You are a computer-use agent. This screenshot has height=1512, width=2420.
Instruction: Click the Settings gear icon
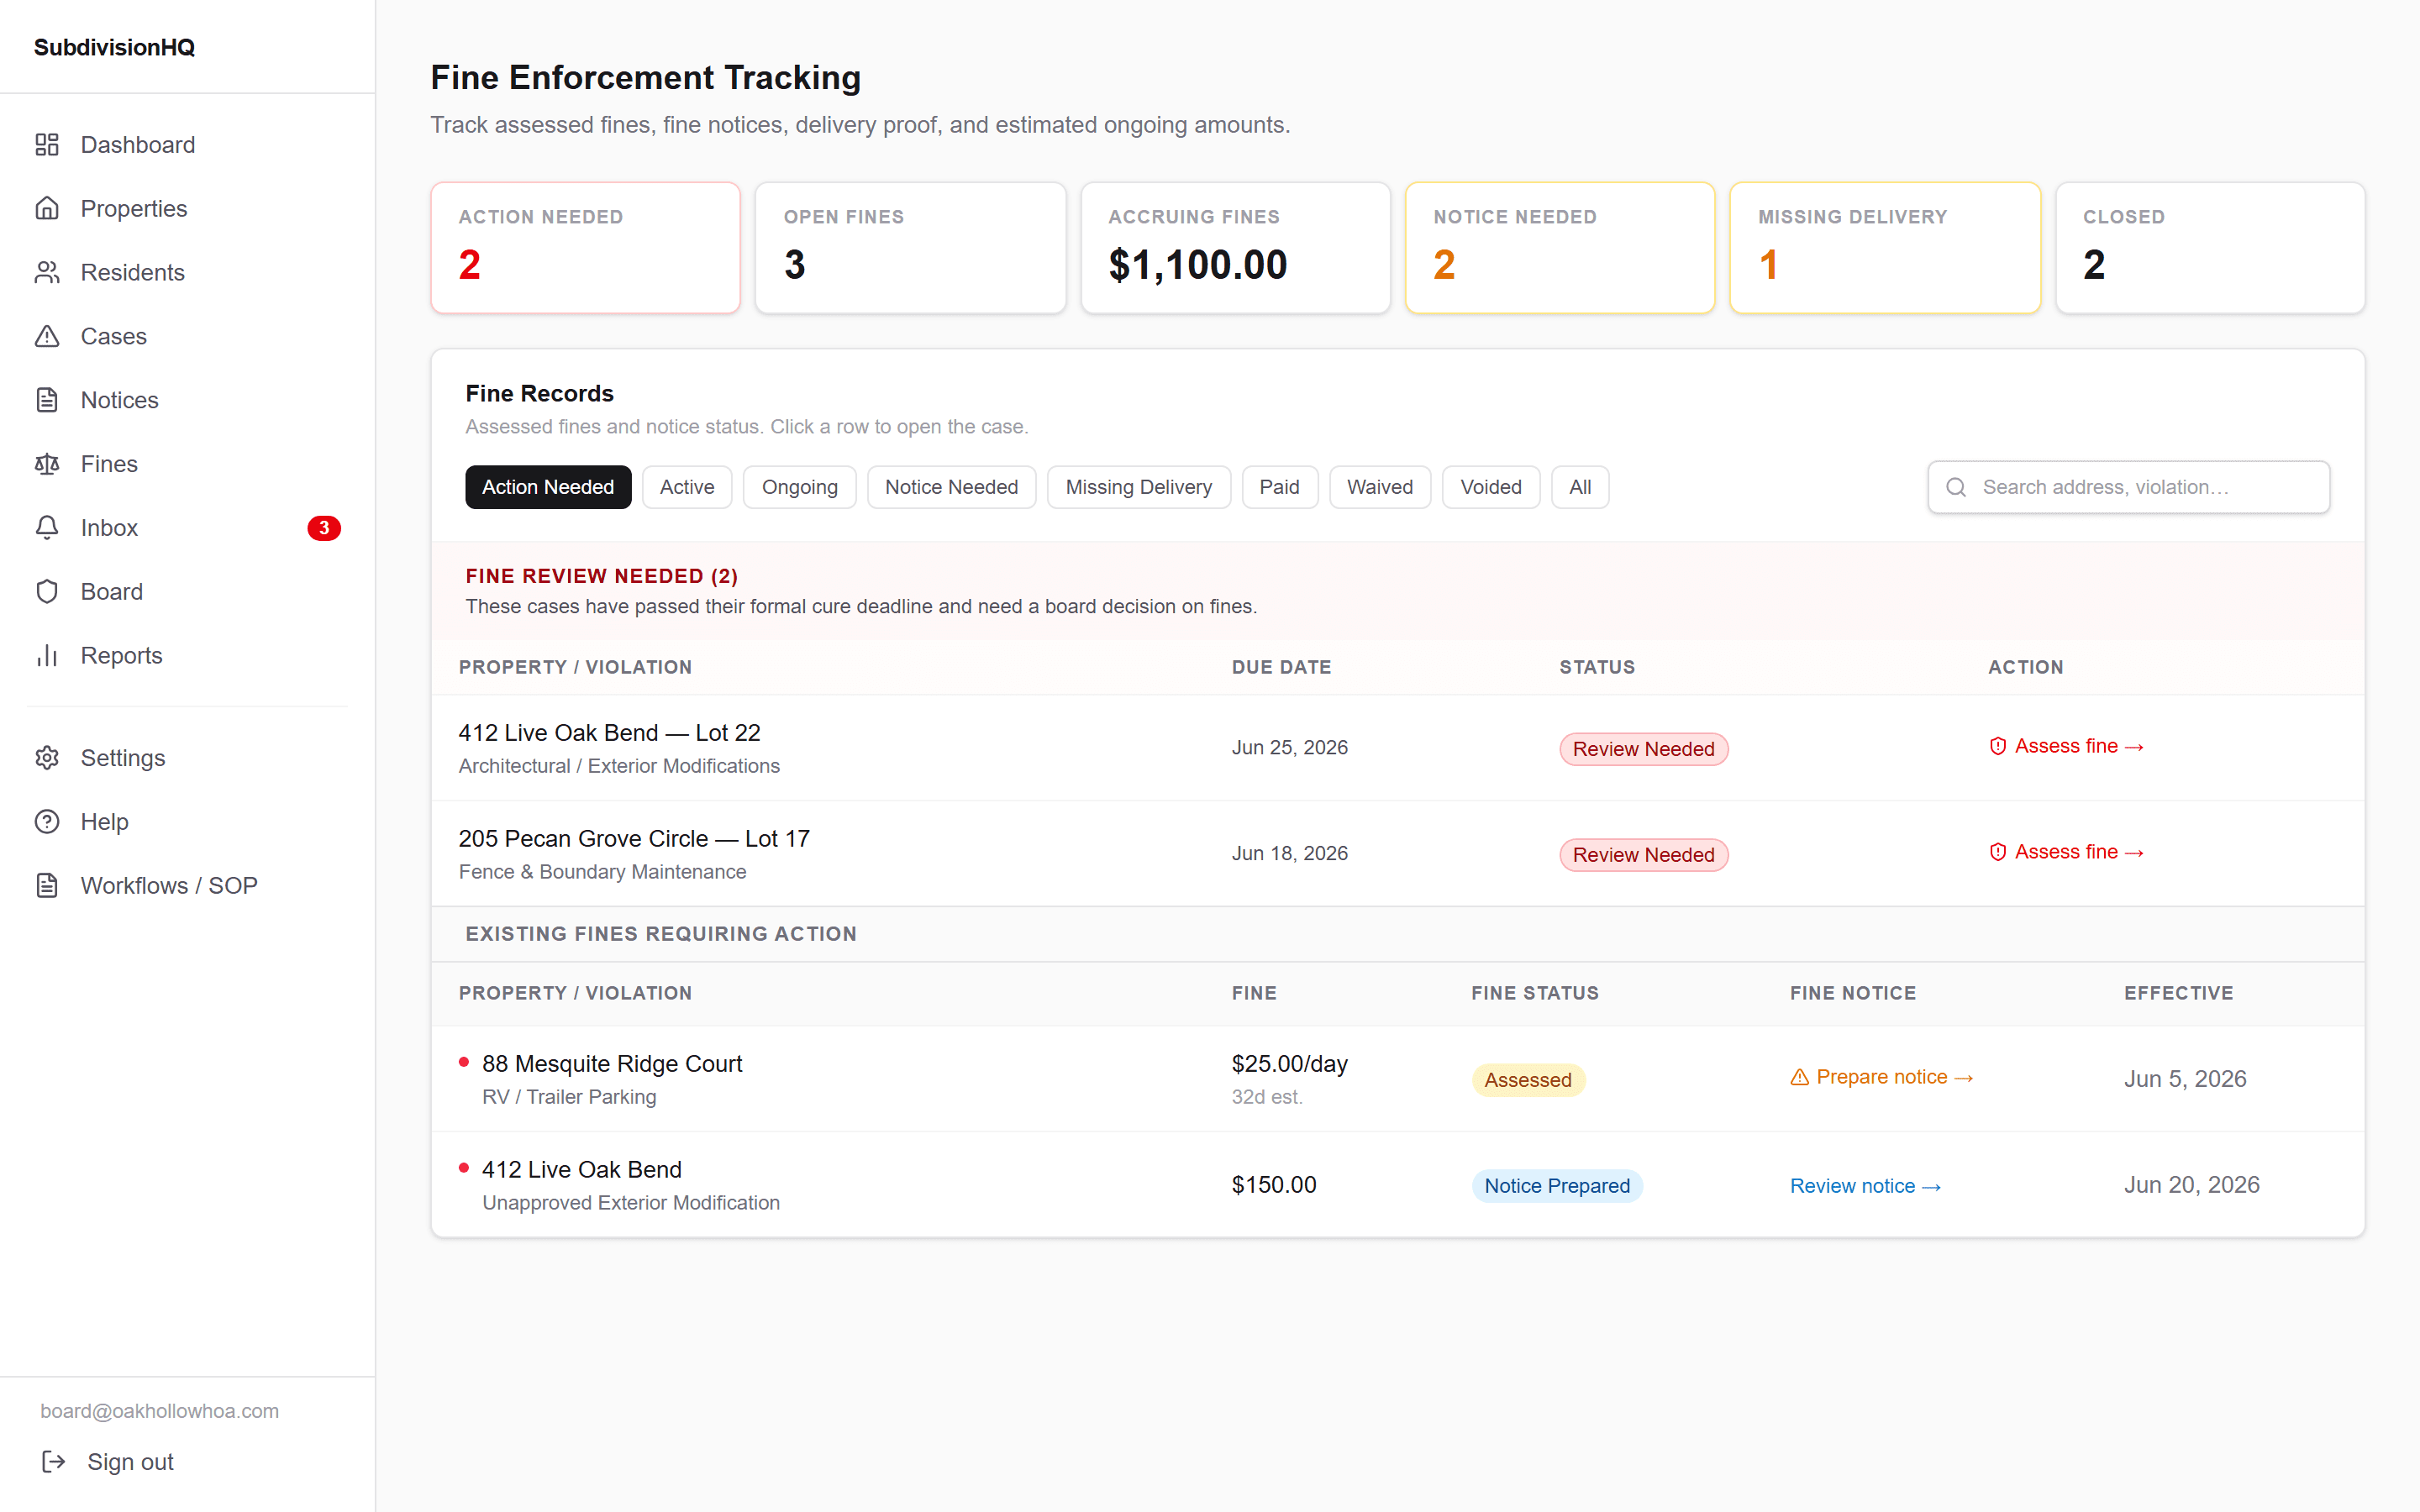tap(47, 758)
